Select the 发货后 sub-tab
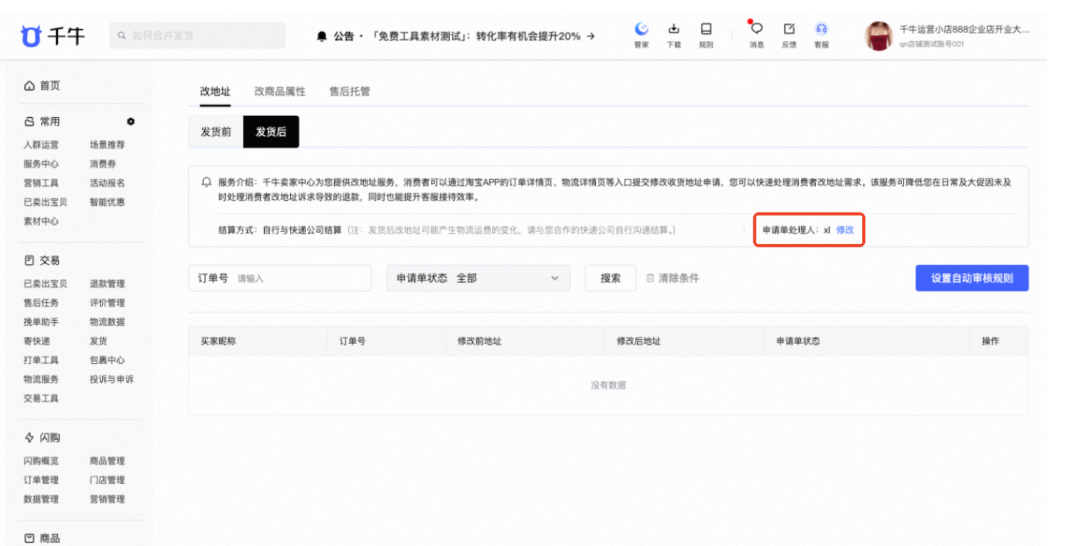 pyautogui.click(x=271, y=132)
